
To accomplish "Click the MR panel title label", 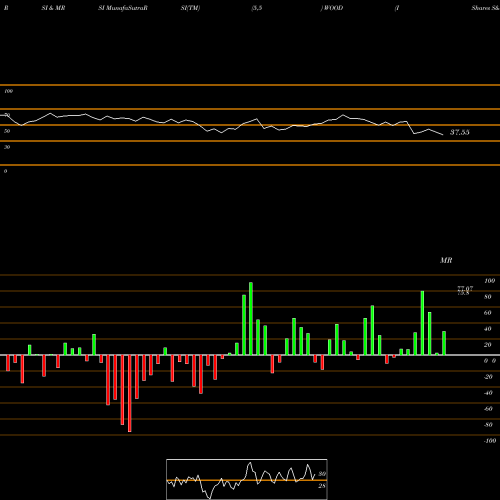I will point(446,260).
